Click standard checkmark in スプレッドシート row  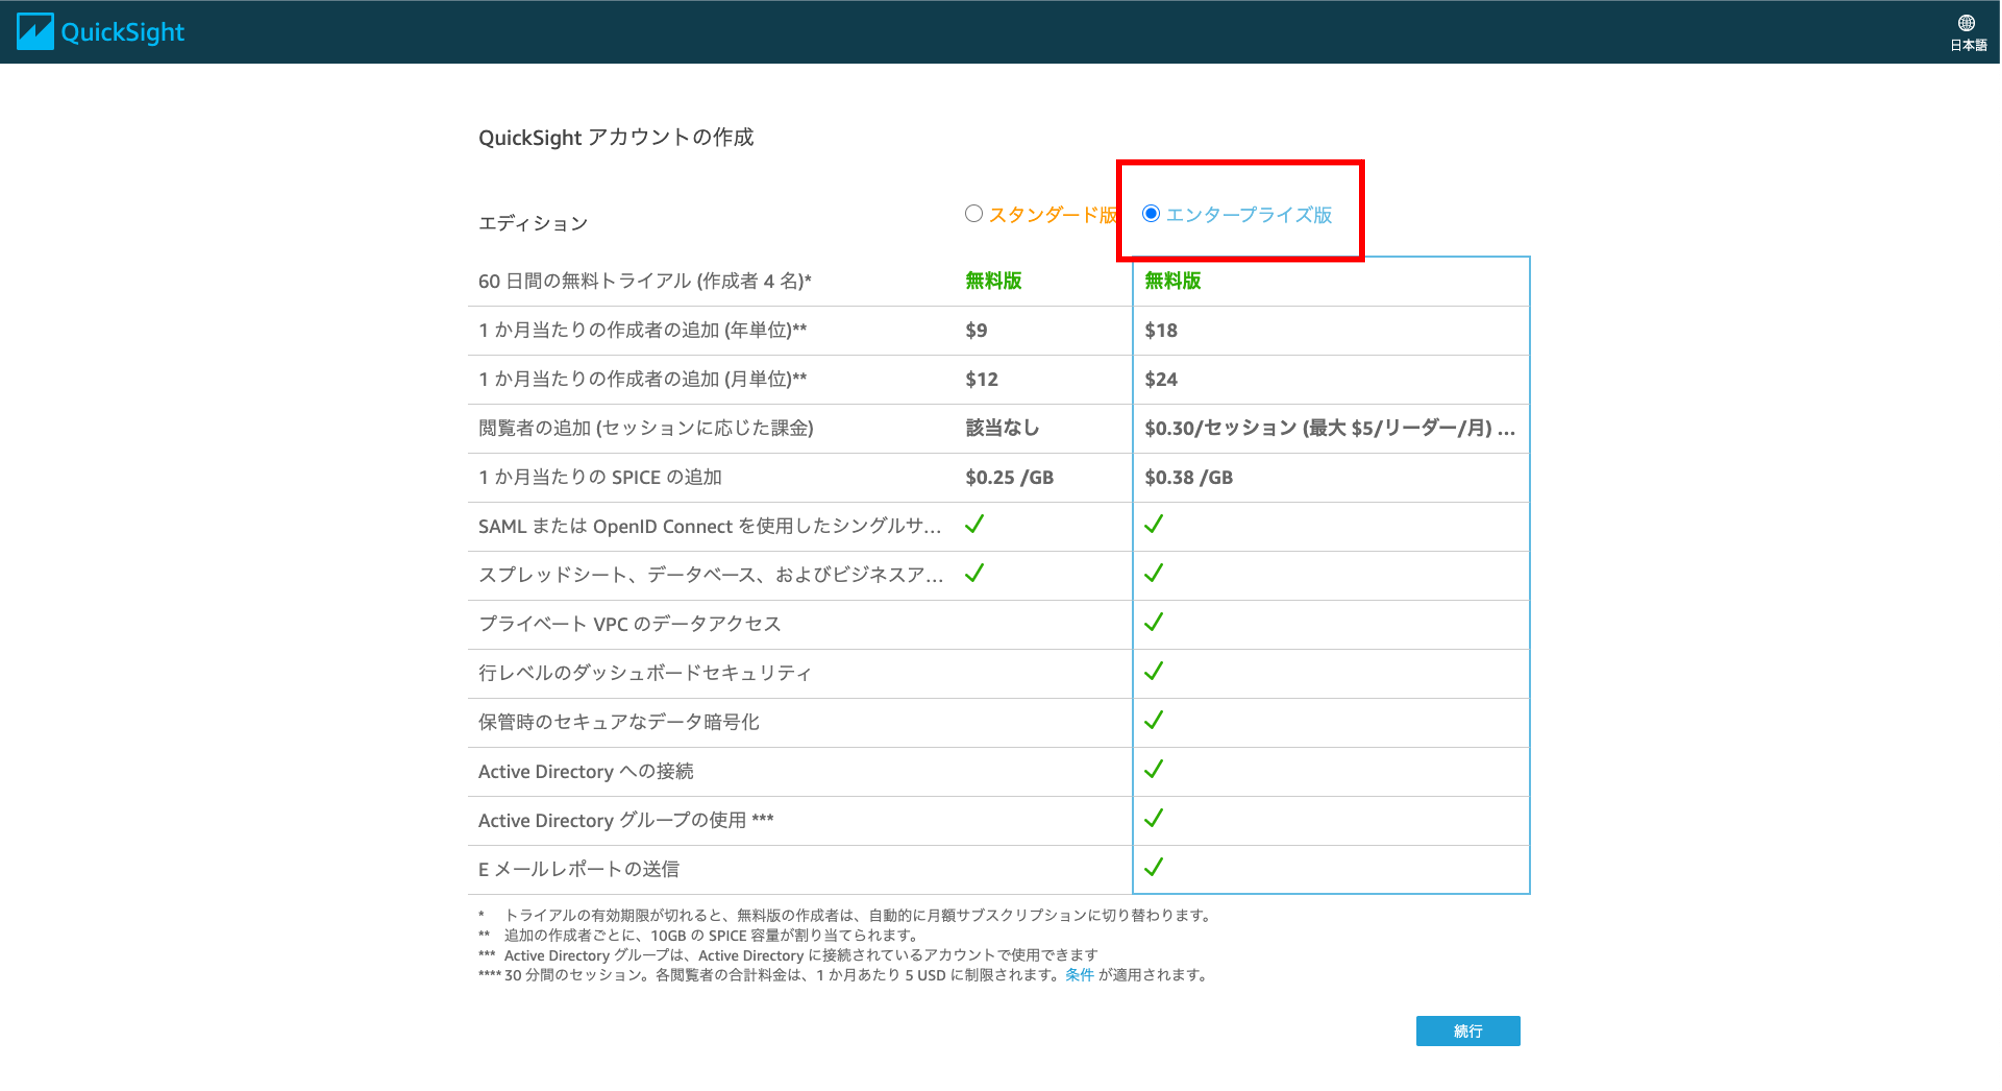(x=975, y=573)
